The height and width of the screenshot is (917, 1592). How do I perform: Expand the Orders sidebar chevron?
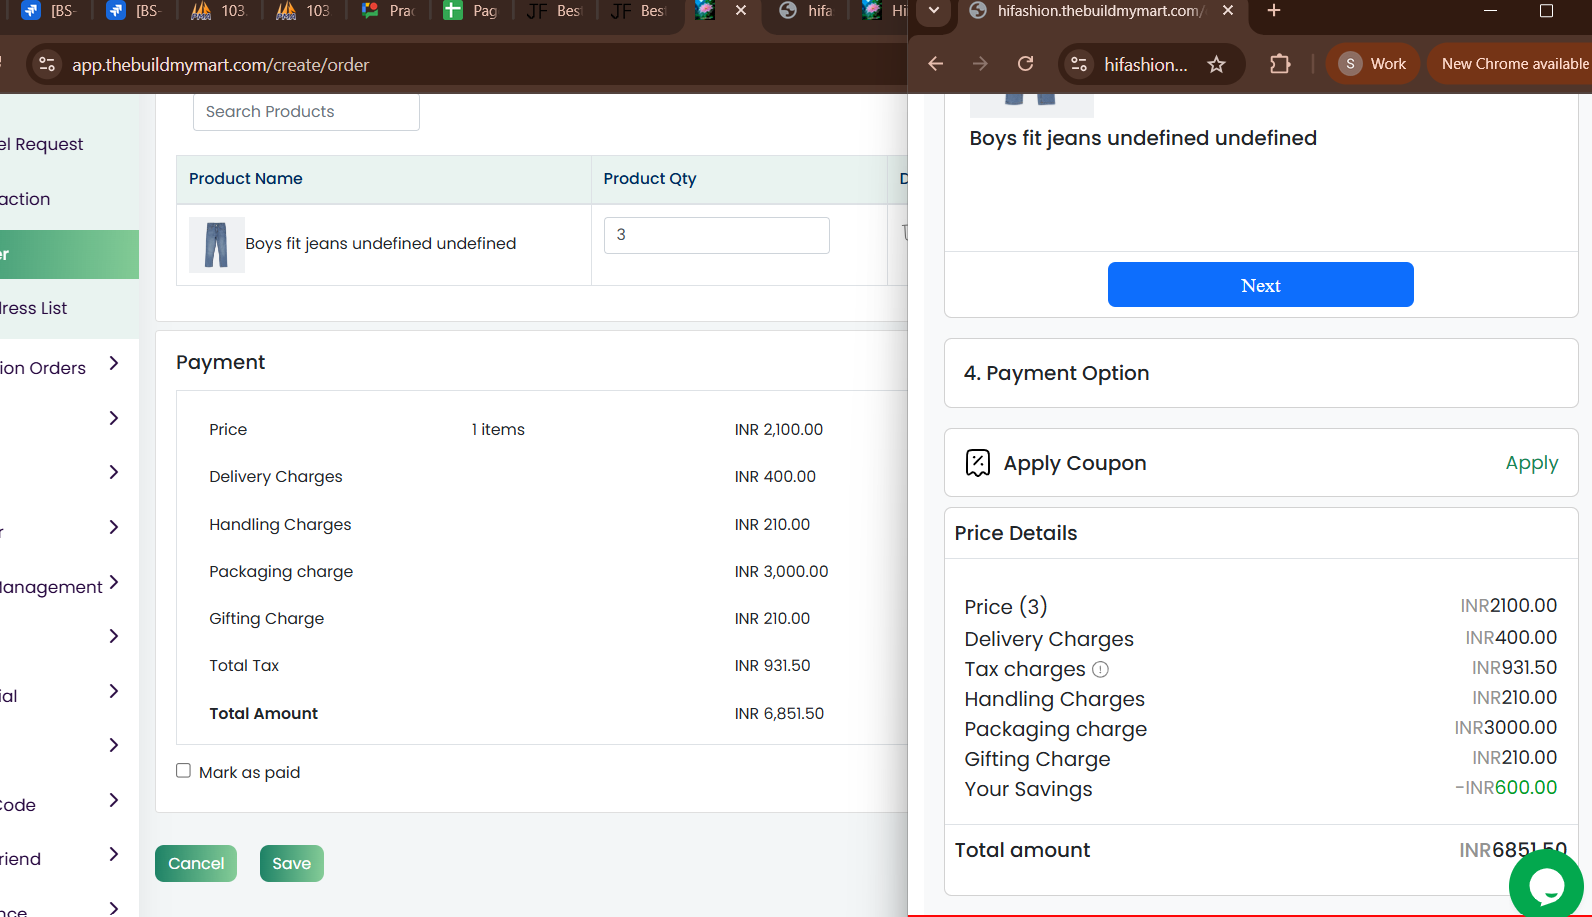coord(114,363)
